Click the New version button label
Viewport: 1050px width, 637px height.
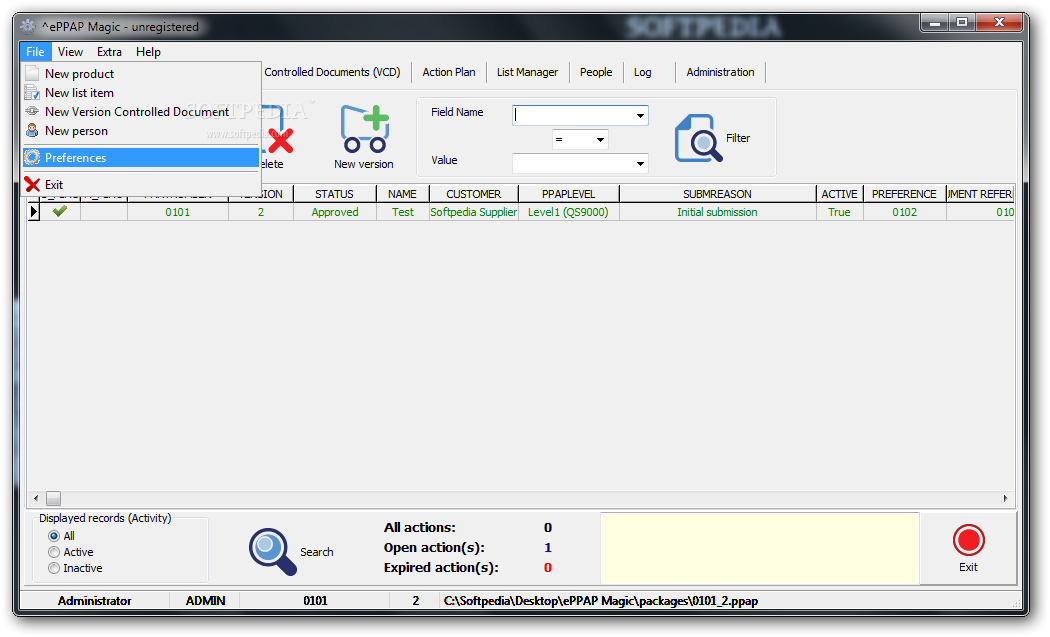click(x=364, y=164)
